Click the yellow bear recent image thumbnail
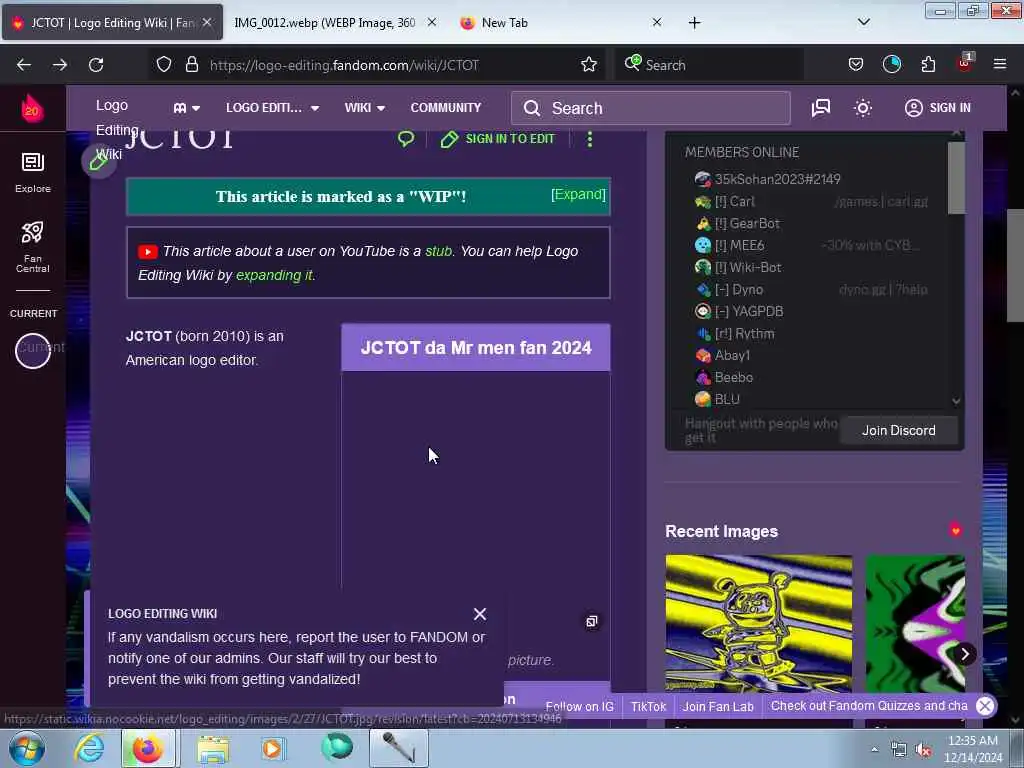 pyautogui.click(x=758, y=623)
